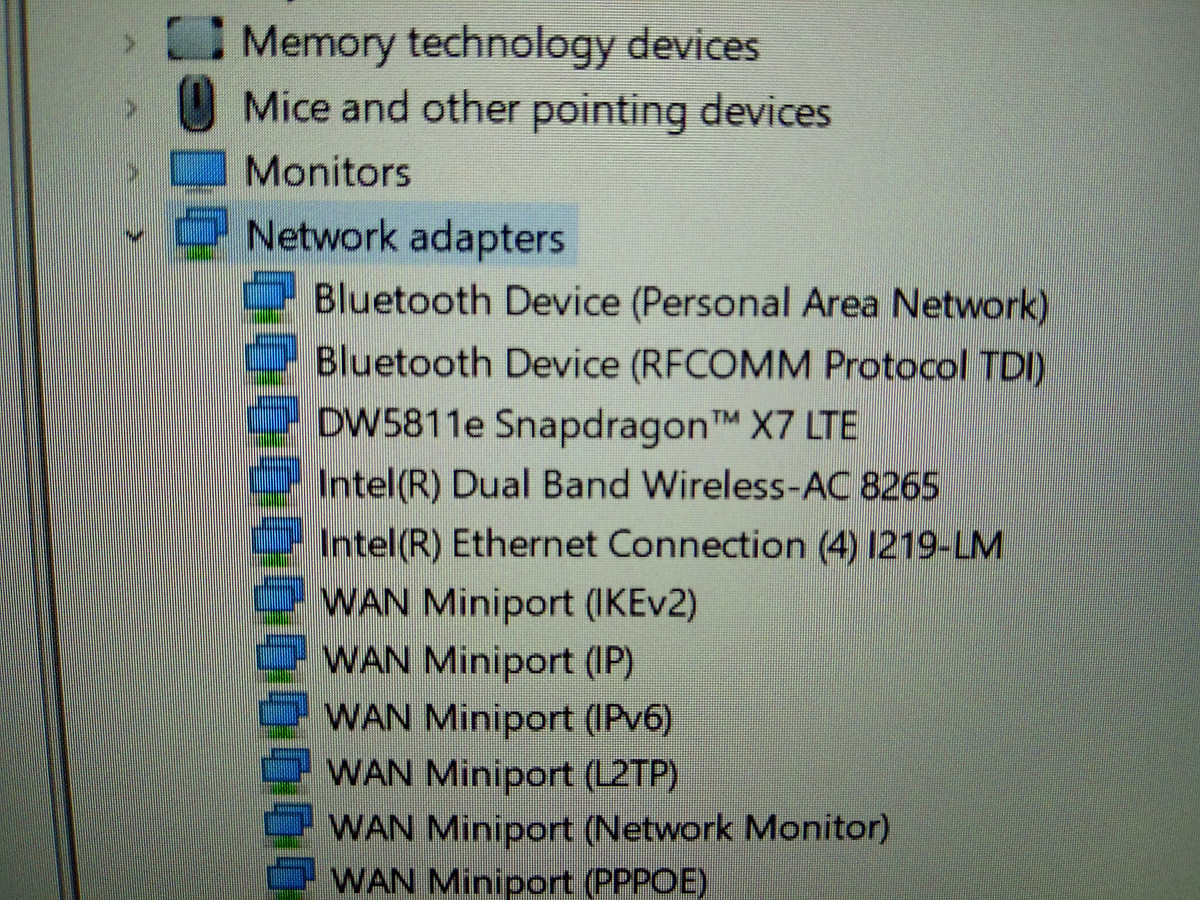
Task: Click the Bluetooth Personal Area Network adapter icon
Action: click(x=270, y=300)
